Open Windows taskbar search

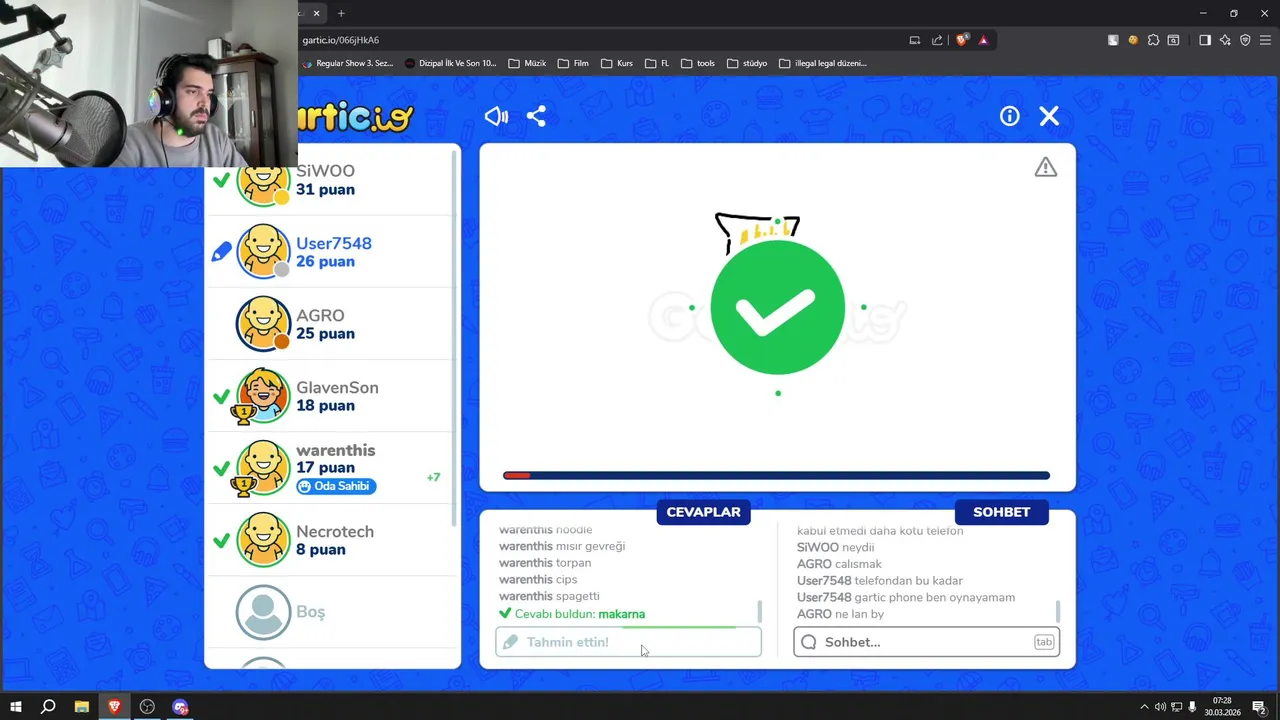[x=48, y=707]
